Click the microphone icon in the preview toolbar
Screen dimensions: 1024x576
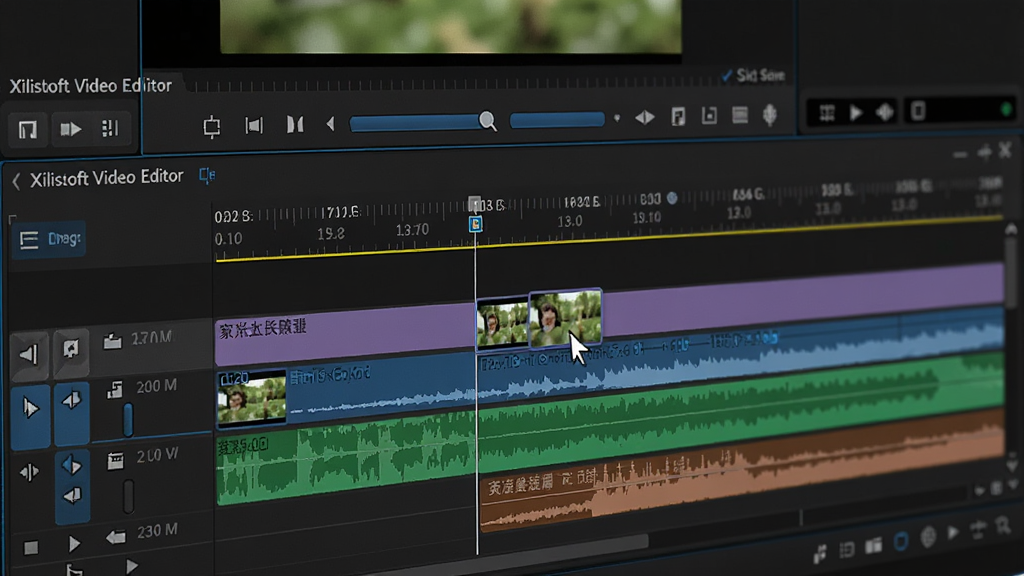coord(770,115)
